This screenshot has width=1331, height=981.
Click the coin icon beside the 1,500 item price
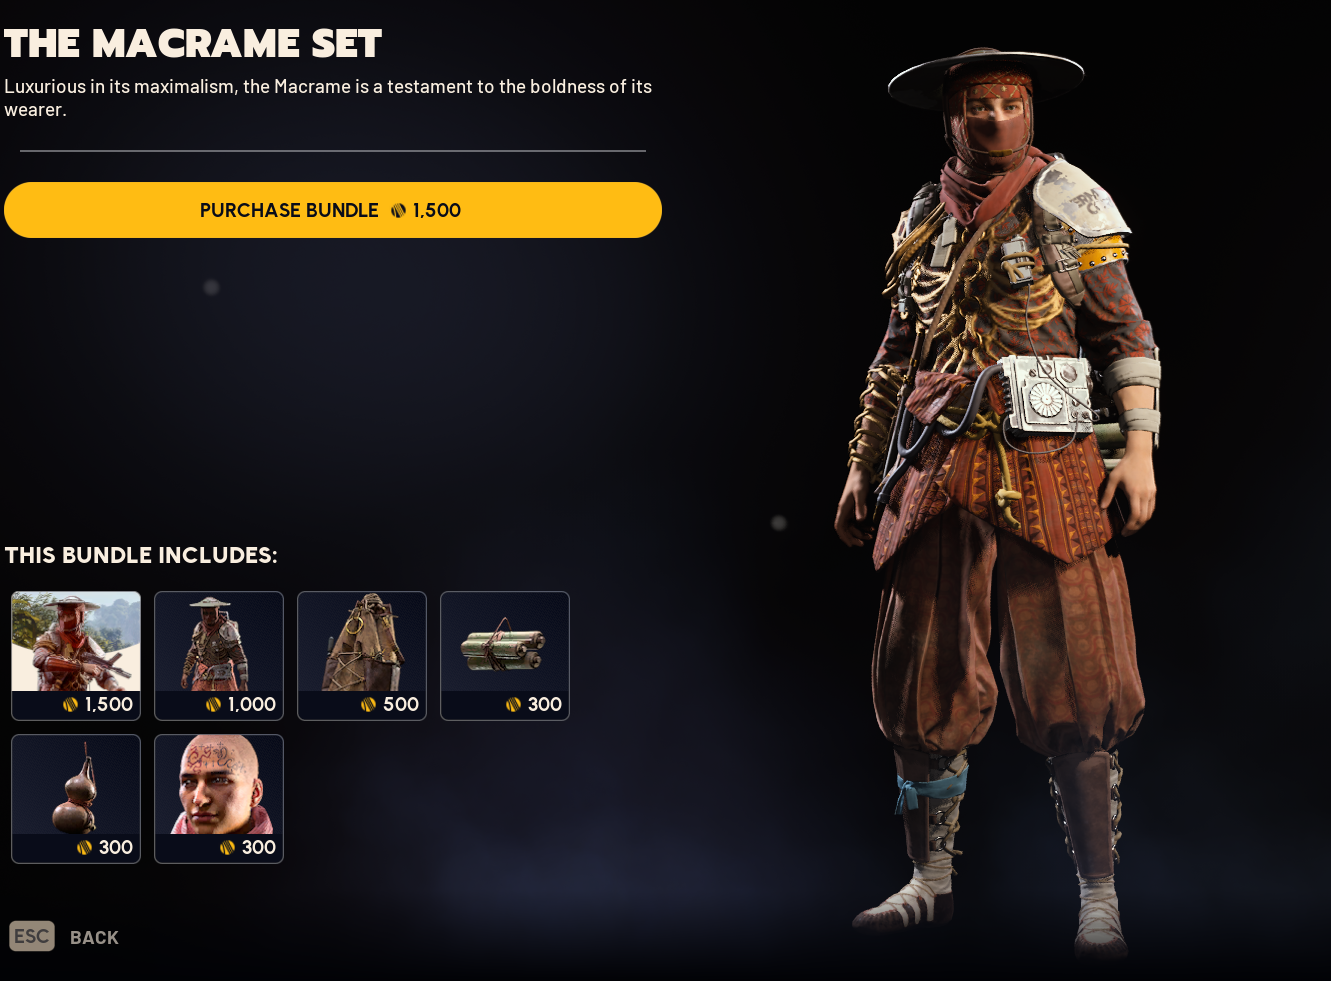[70, 705]
